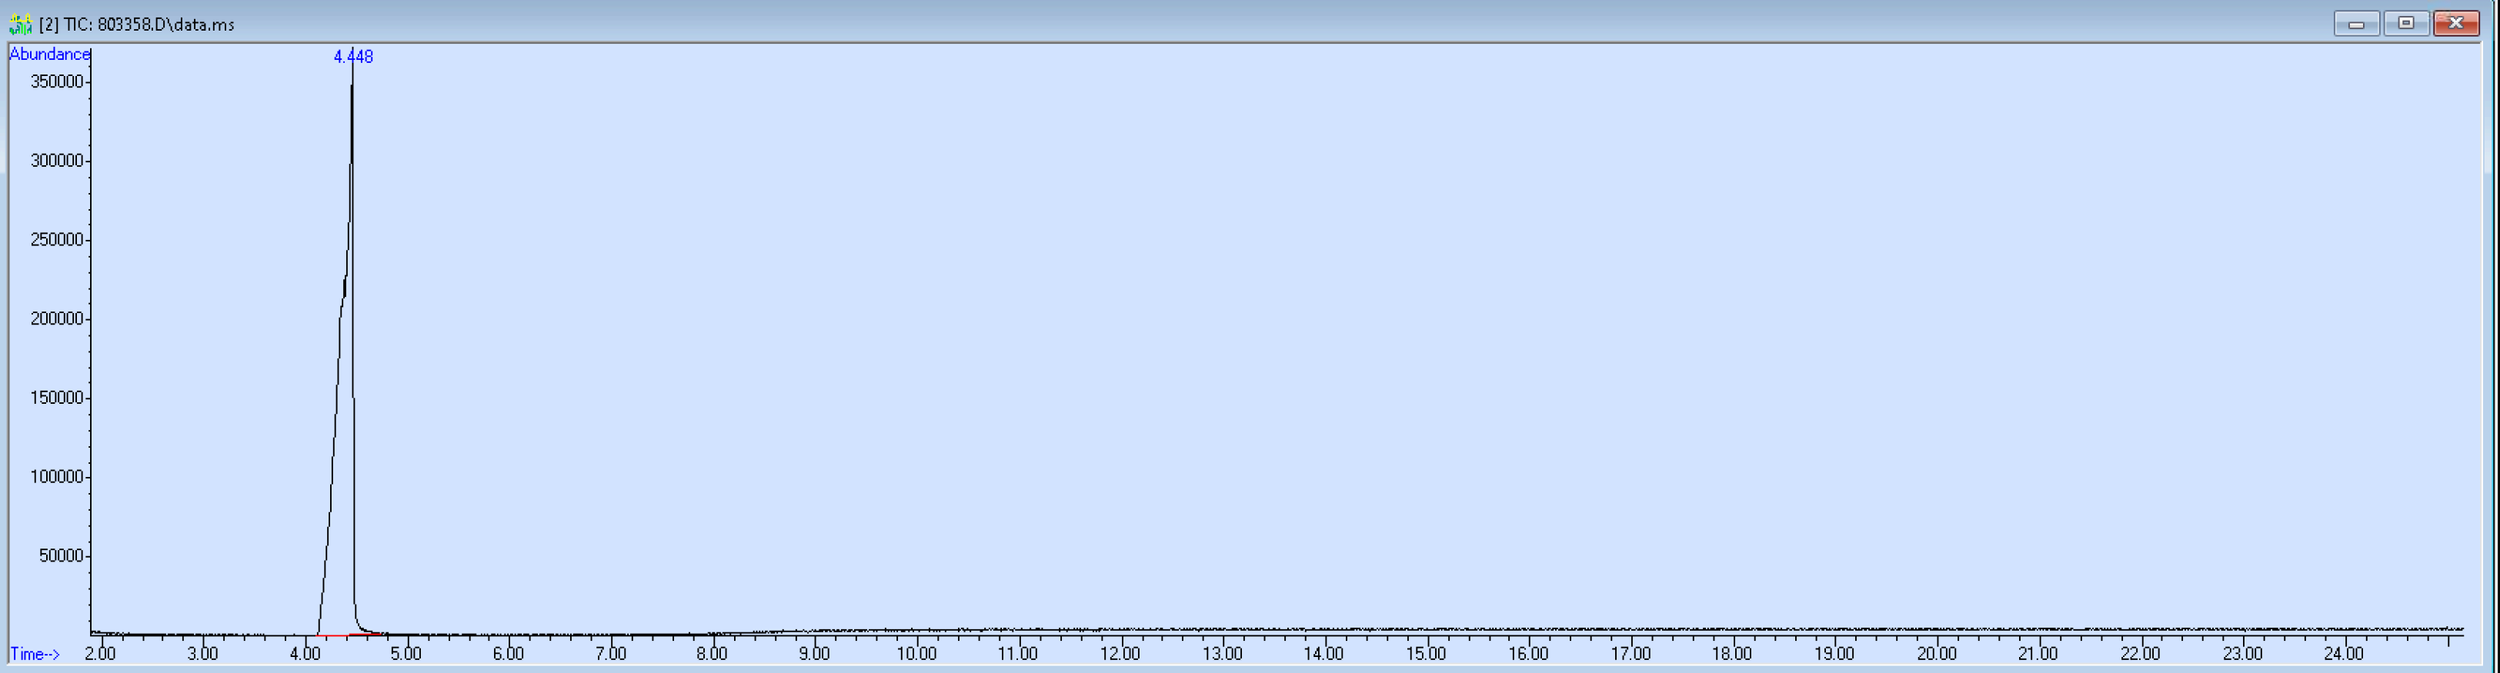Click the 300000 abundance tick label
The width and height of the screenshot is (2500, 673).
click(x=57, y=161)
